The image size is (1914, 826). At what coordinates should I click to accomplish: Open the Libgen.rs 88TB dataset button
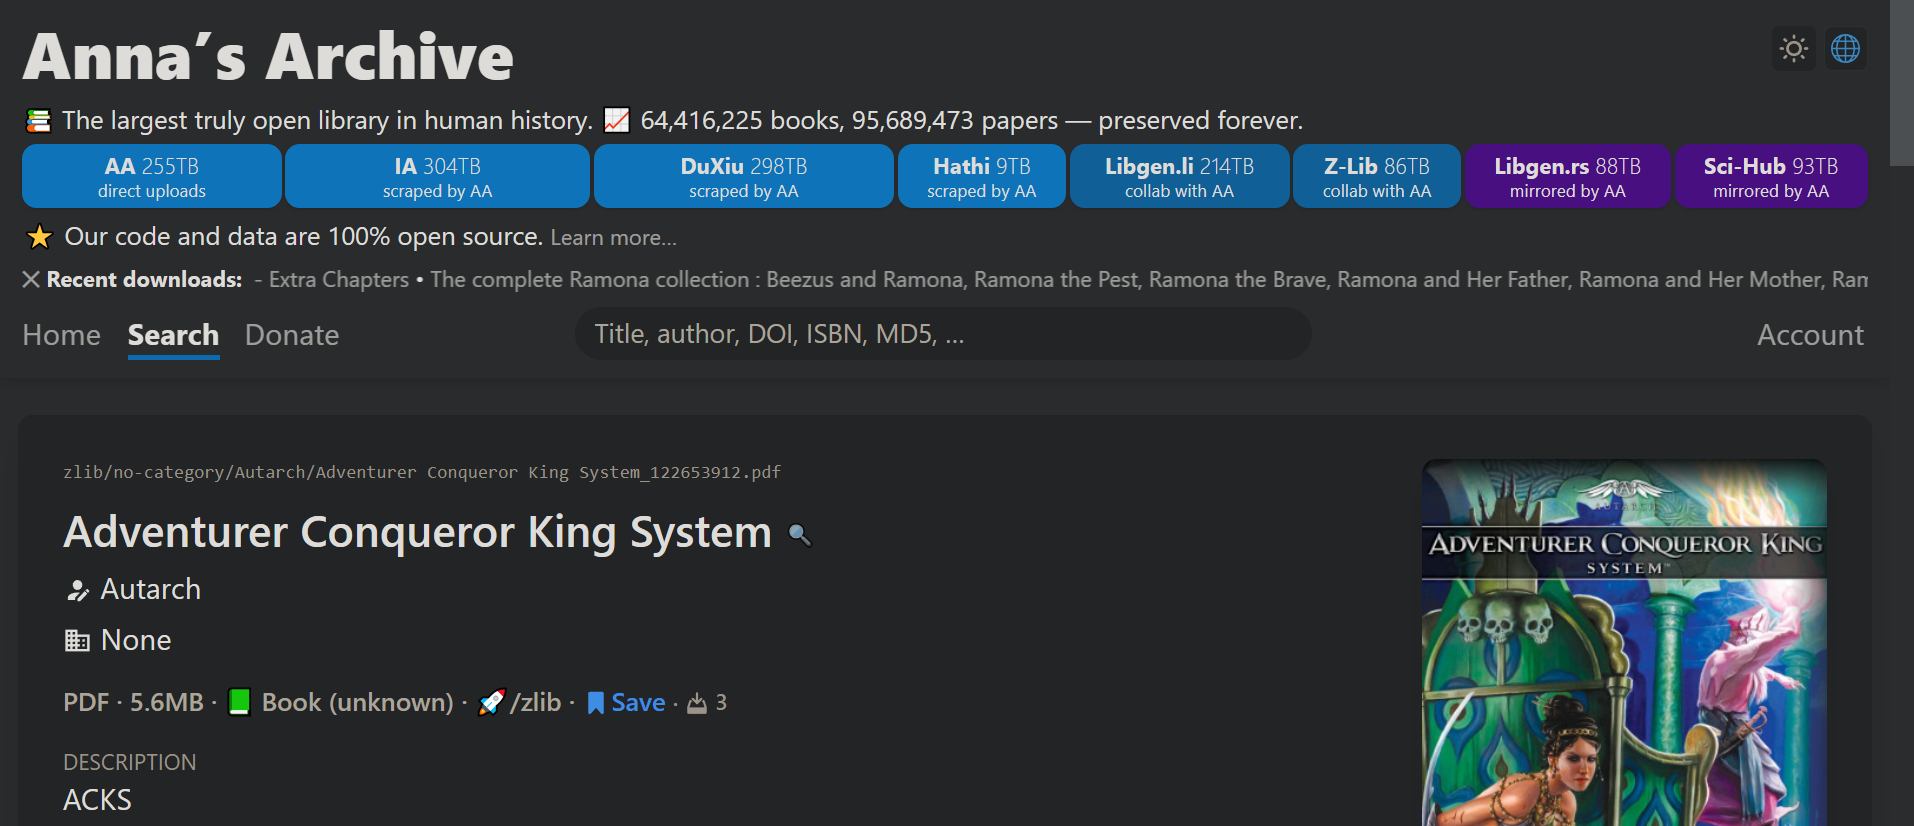1567,176
